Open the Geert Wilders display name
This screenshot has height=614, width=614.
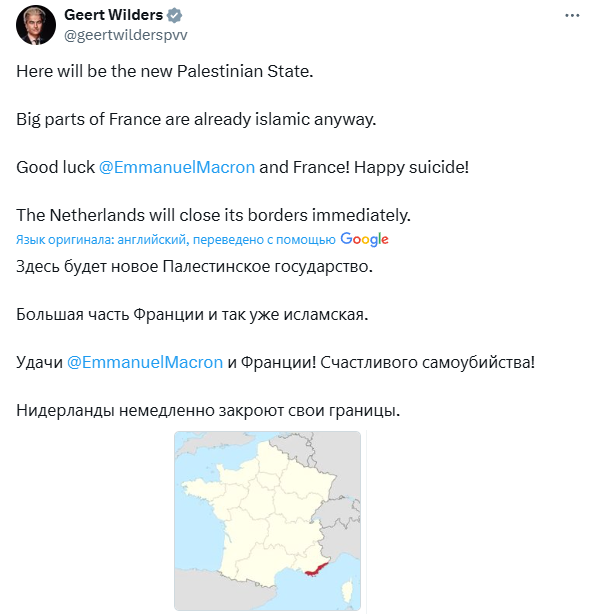[x=113, y=15]
